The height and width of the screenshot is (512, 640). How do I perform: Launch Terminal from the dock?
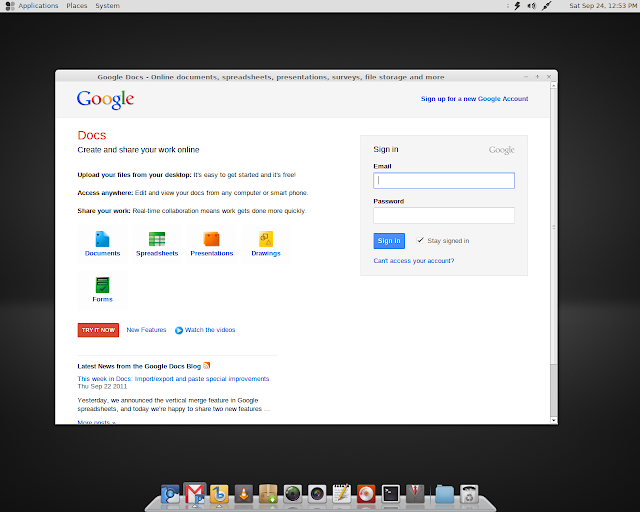391,494
